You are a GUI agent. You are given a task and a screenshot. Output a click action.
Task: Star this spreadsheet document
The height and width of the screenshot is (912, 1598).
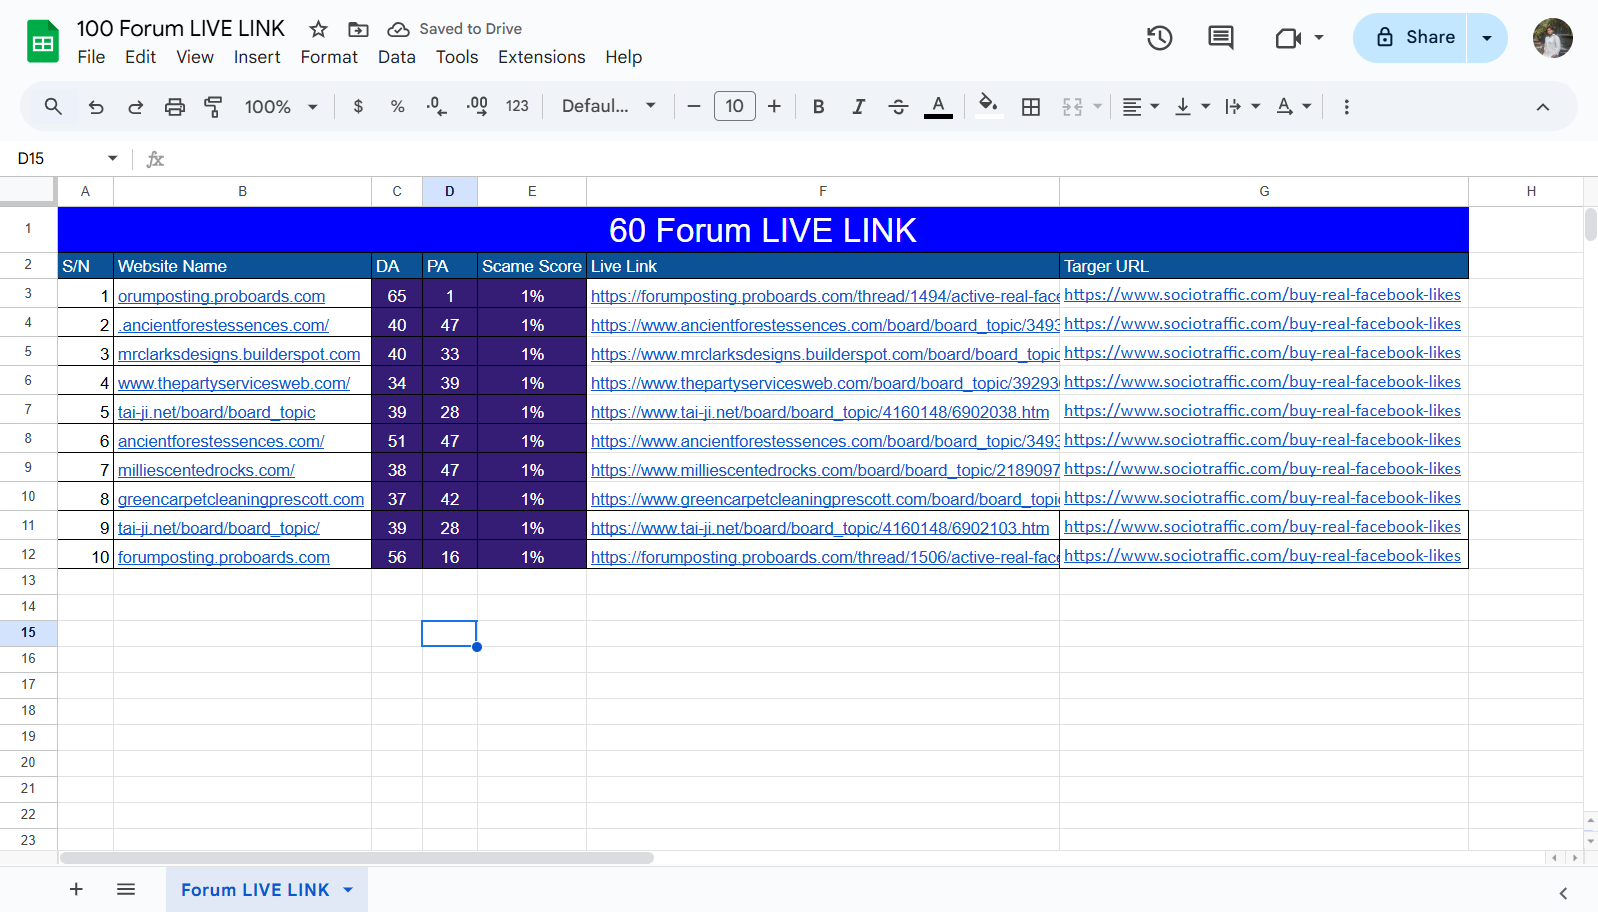pos(318,29)
